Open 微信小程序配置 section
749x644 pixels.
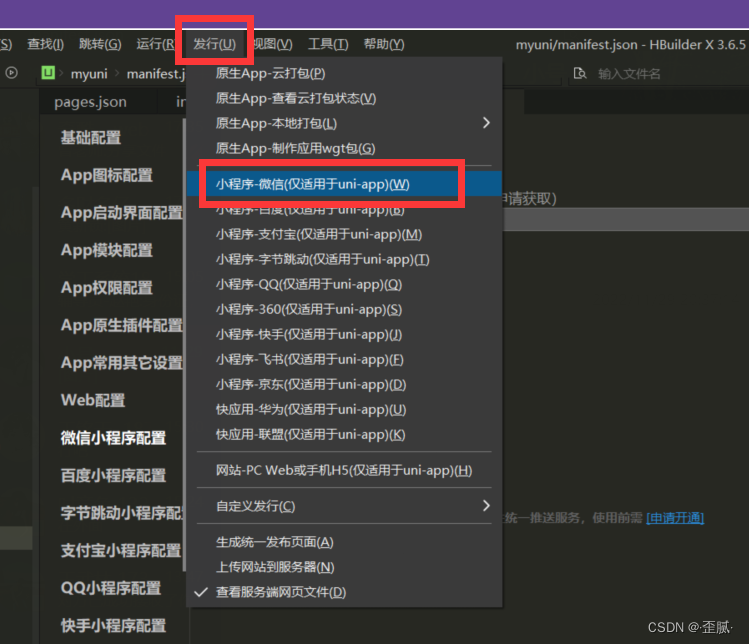pyautogui.click(x=113, y=438)
